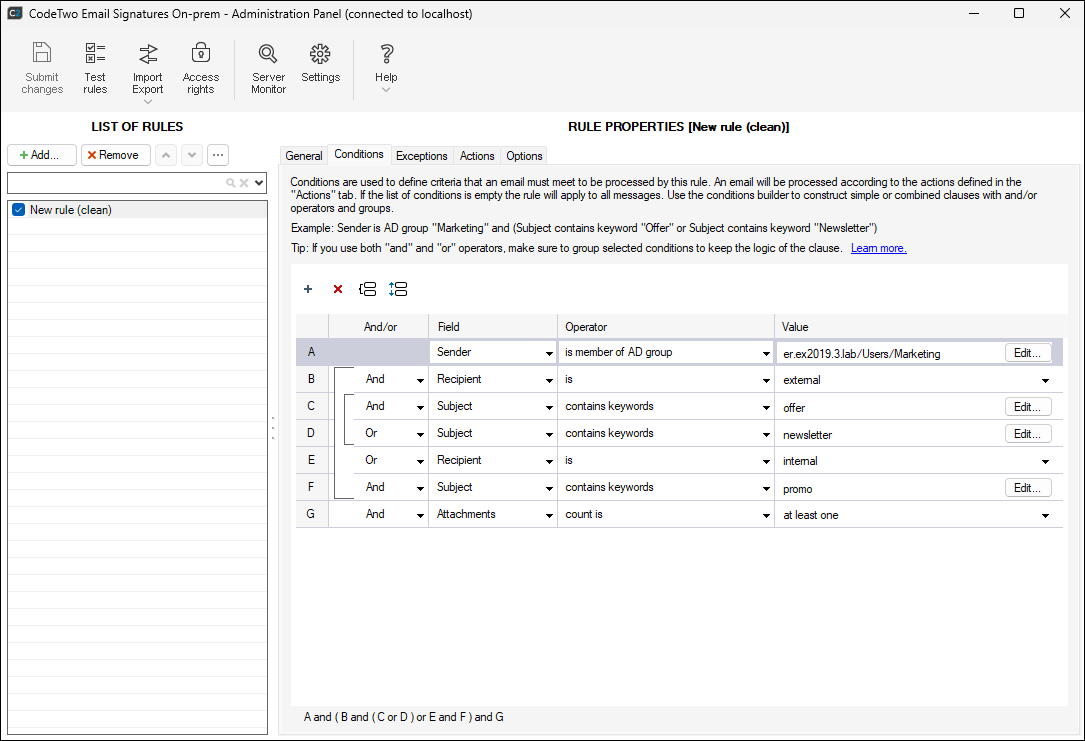Click Edit... for 'newsletter' keyword
1085x741 pixels.
tap(1028, 434)
